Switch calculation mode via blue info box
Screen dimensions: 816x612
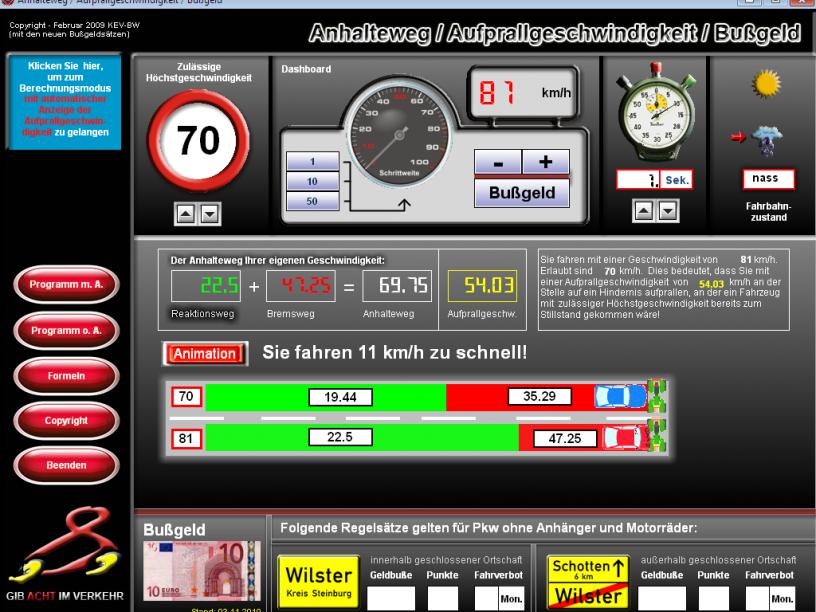tap(65, 100)
